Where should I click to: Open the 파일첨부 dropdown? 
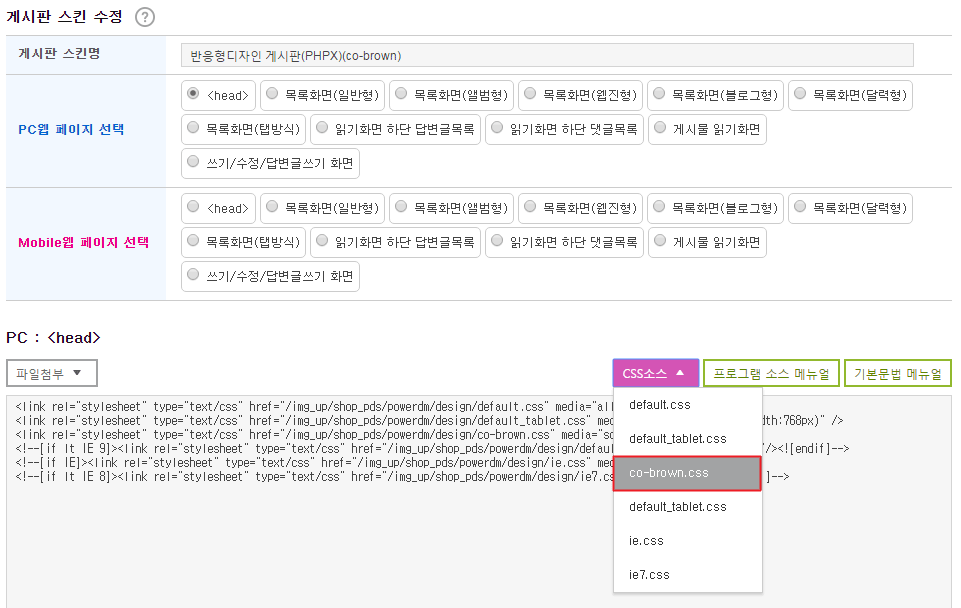coord(52,373)
